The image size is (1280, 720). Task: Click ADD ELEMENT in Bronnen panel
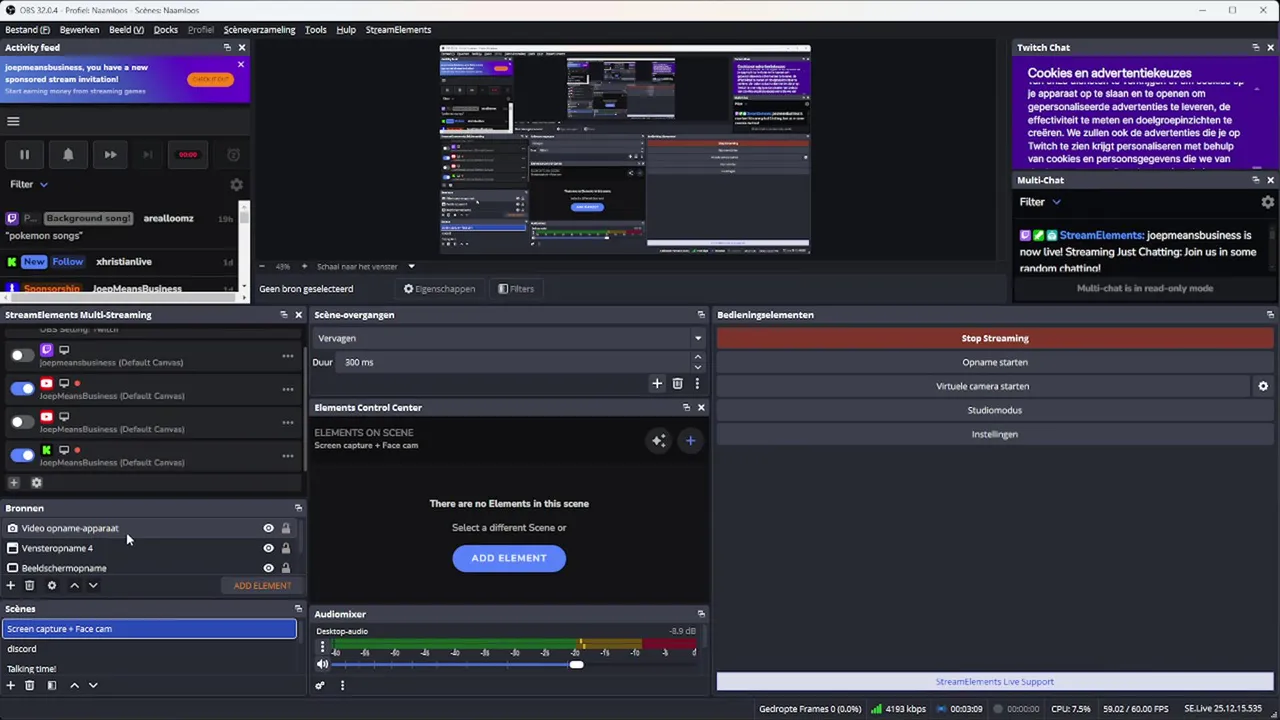coord(262,586)
